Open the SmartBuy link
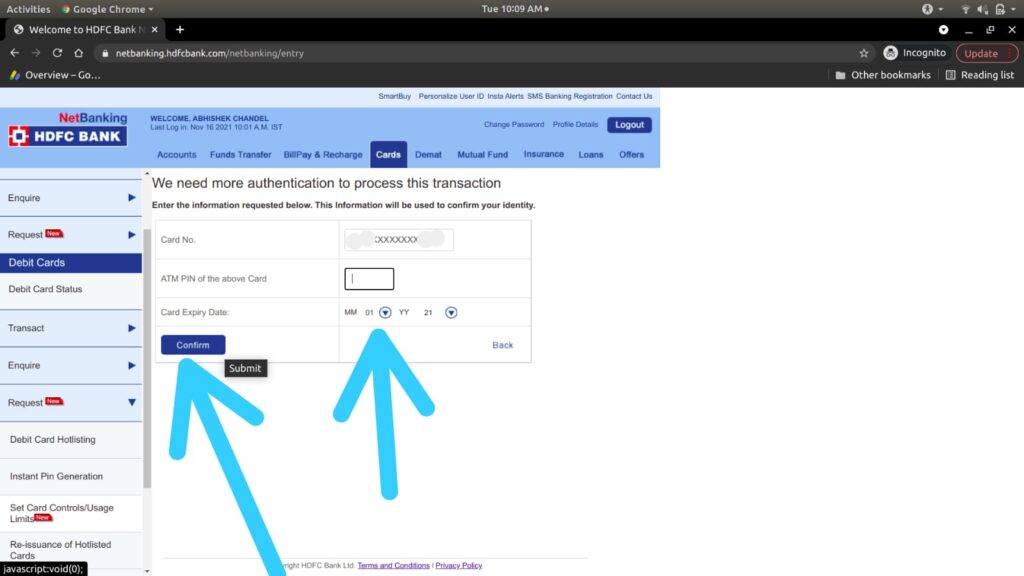1024x576 pixels. click(394, 96)
